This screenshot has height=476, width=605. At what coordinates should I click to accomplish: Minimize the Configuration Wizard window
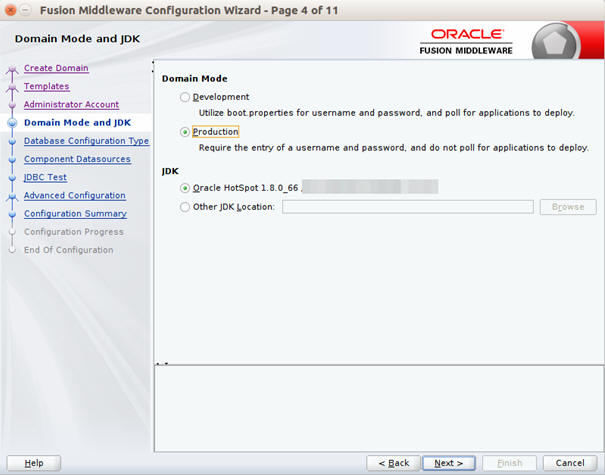coord(25,10)
